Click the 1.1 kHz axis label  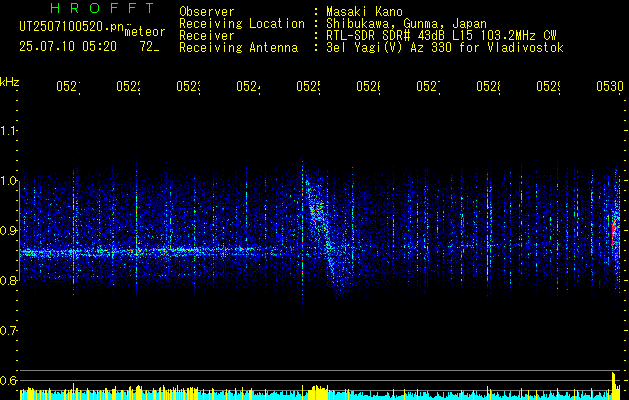pyautogui.click(x=8, y=131)
